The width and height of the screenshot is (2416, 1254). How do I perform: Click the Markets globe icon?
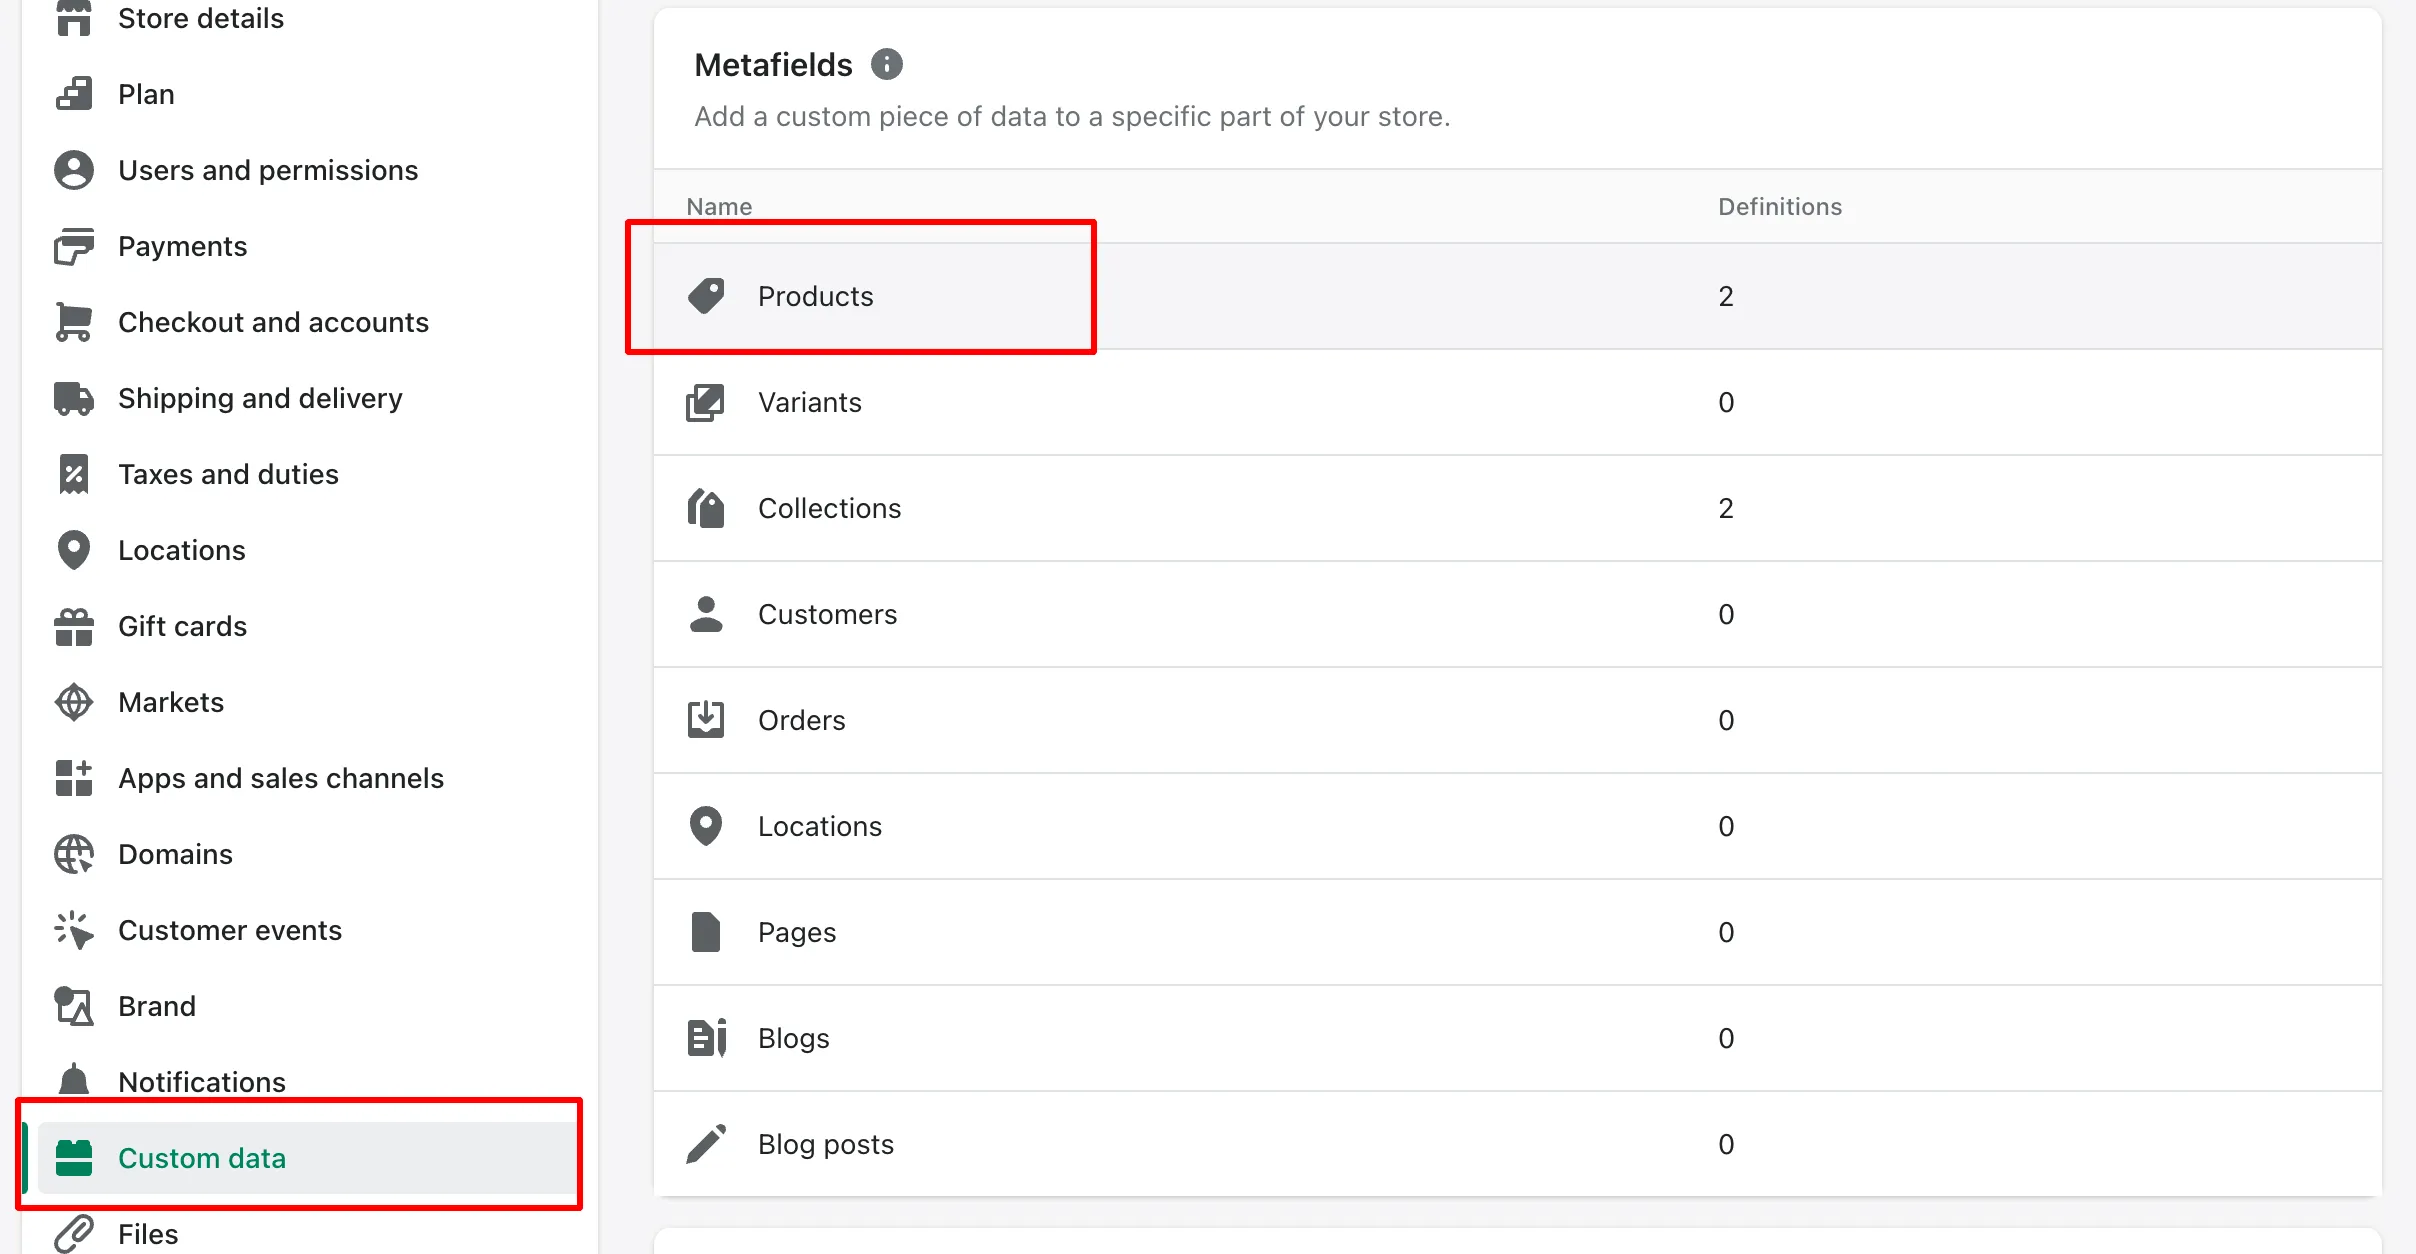pyautogui.click(x=74, y=702)
